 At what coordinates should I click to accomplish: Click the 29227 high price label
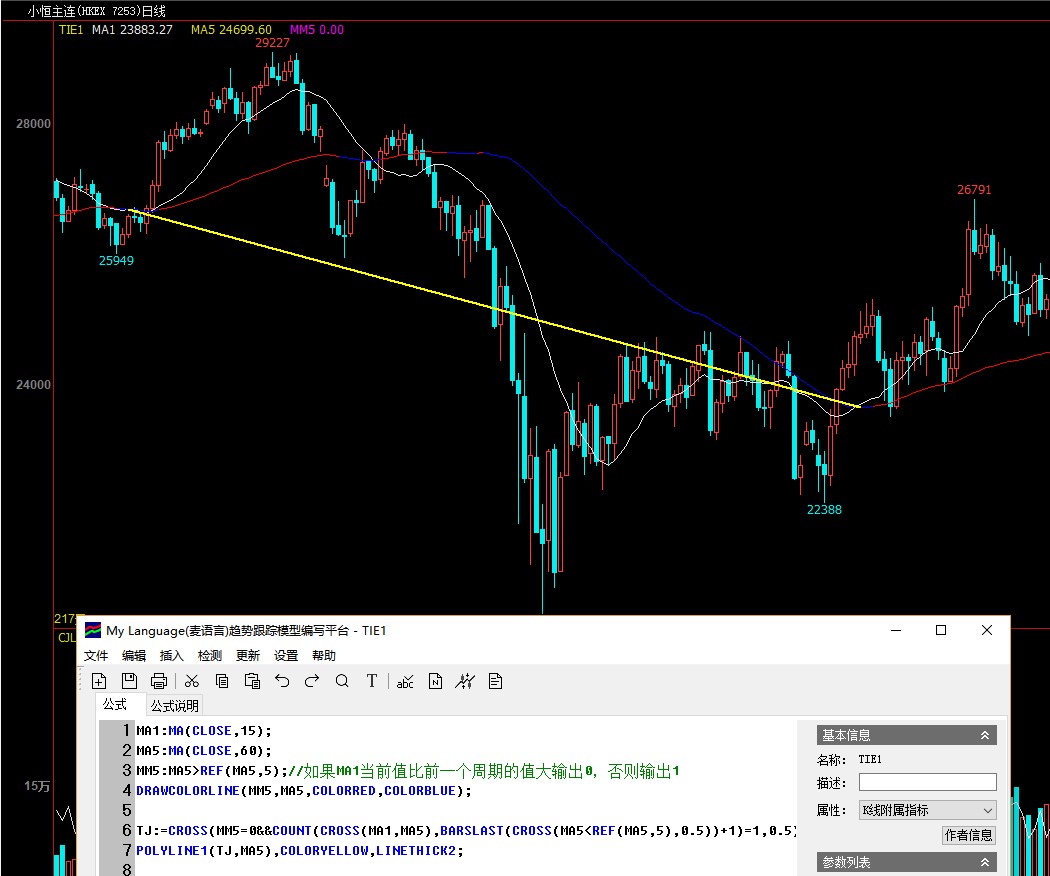[x=273, y=43]
